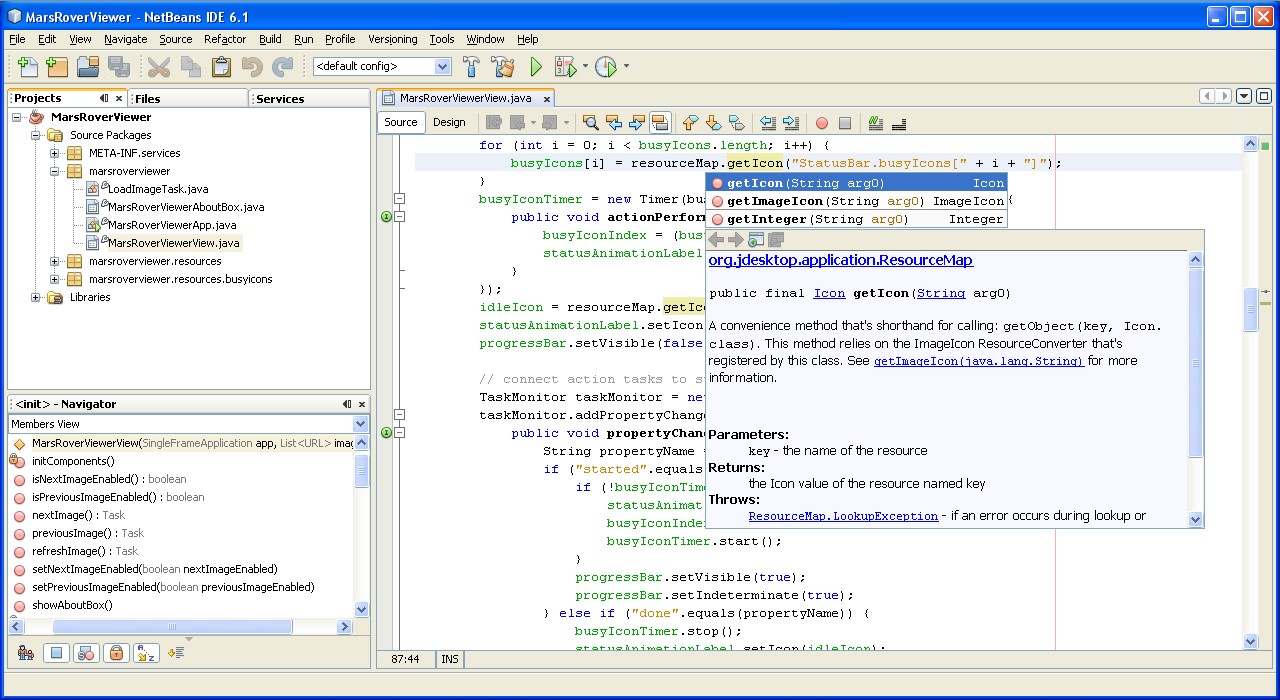Click the Uncomment editor toolbar icon
The image size is (1280, 700).
(899, 123)
